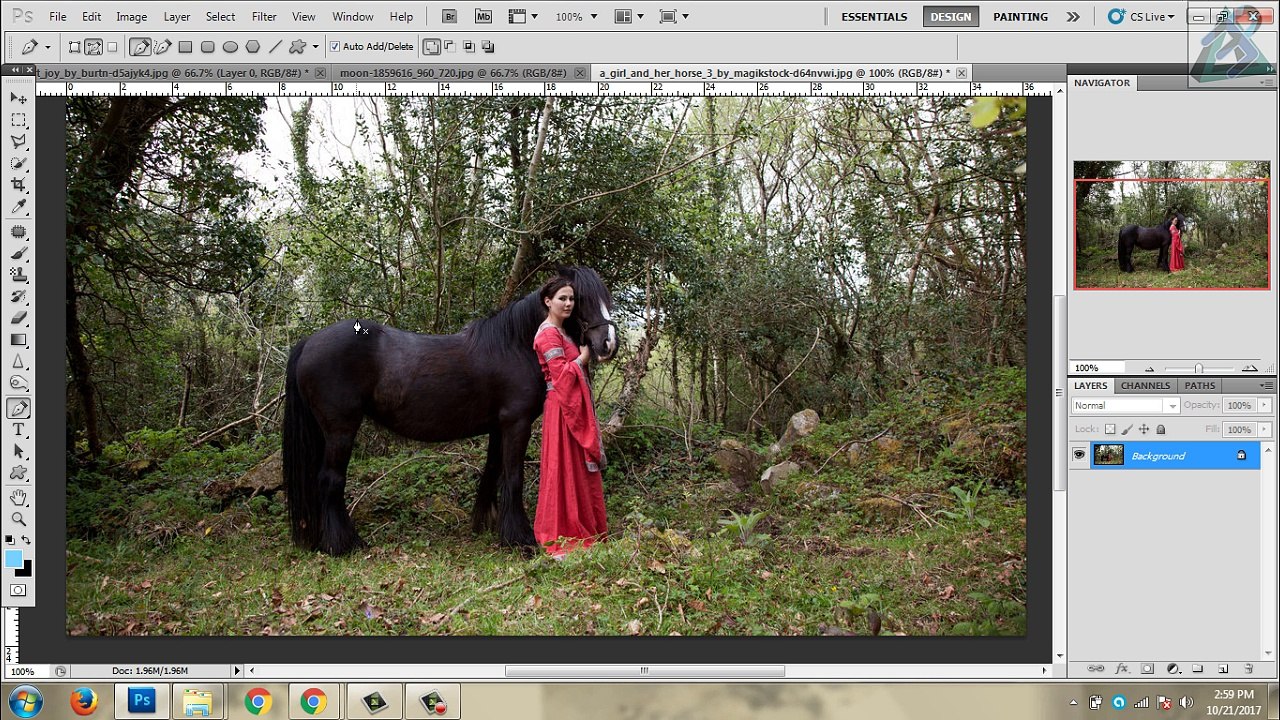The width and height of the screenshot is (1280, 720).
Task: Swap foreground and background colors
Action: pyautogui.click(x=26, y=541)
